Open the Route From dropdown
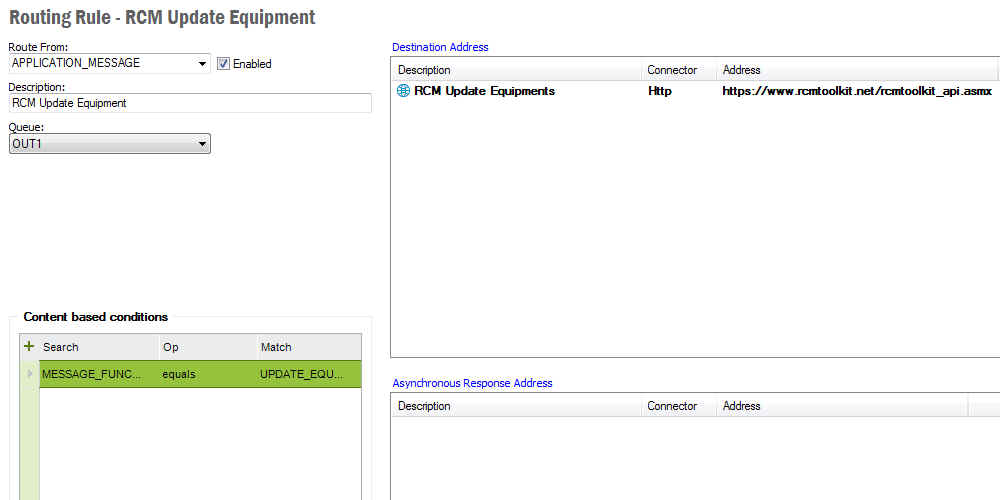The width and height of the screenshot is (1000, 500). pyautogui.click(x=203, y=63)
